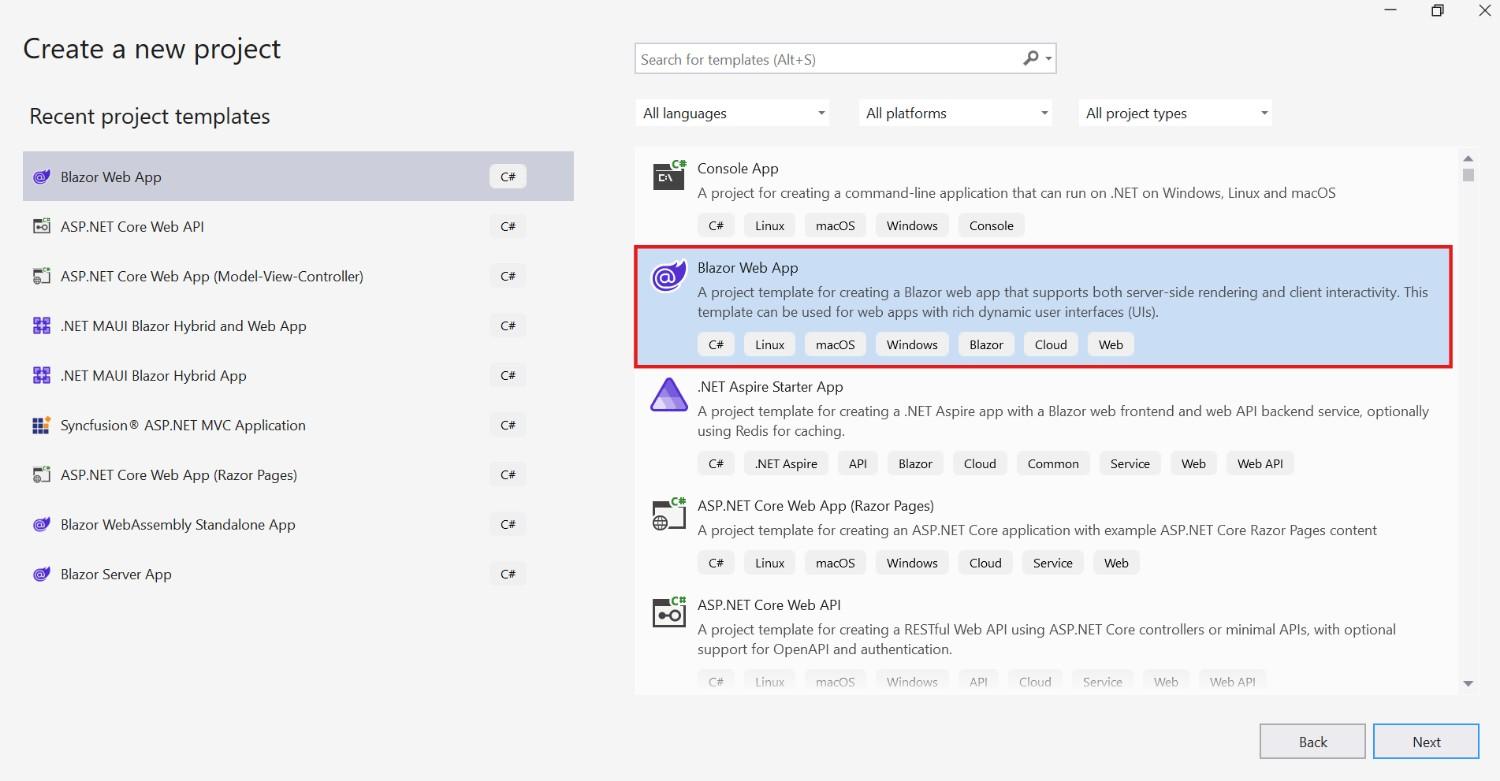Select ASP.NET Core Web API in recent templates
The image size is (1500, 781).
pos(298,227)
